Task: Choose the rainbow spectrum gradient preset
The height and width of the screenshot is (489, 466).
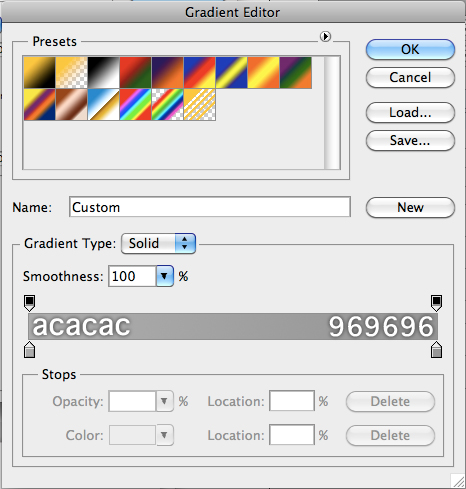Action: [x=135, y=105]
